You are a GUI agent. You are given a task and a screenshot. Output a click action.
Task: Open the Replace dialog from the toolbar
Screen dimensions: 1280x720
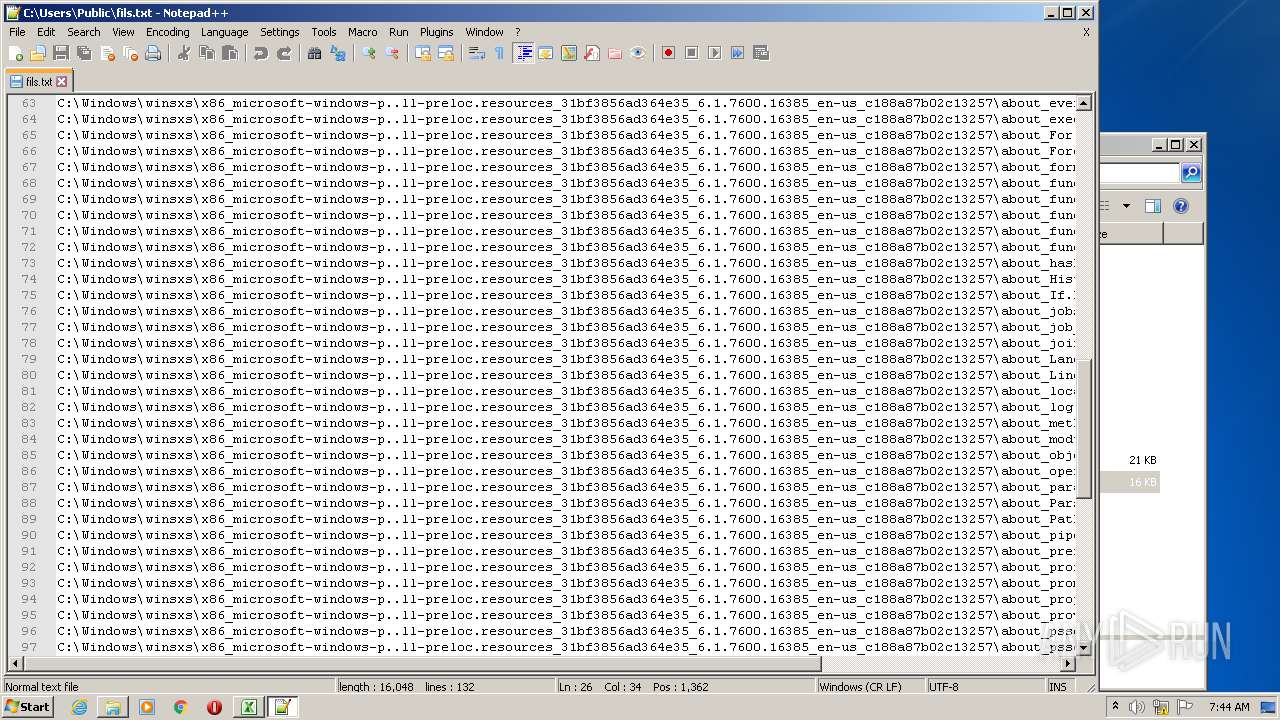(x=338, y=53)
